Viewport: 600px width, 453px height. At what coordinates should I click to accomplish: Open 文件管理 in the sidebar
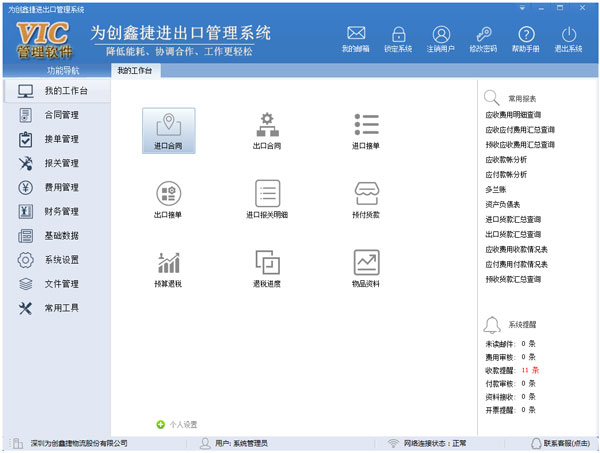pyautogui.click(x=57, y=284)
